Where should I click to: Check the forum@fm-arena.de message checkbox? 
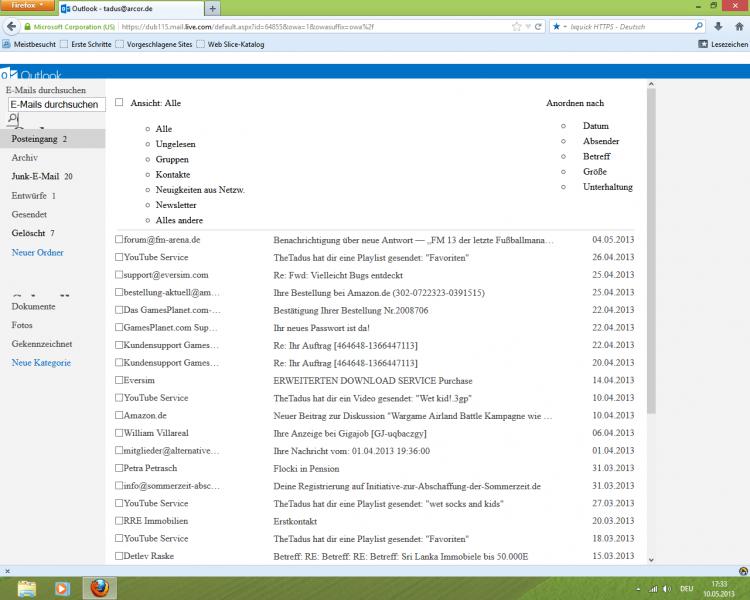click(x=119, y=239)
